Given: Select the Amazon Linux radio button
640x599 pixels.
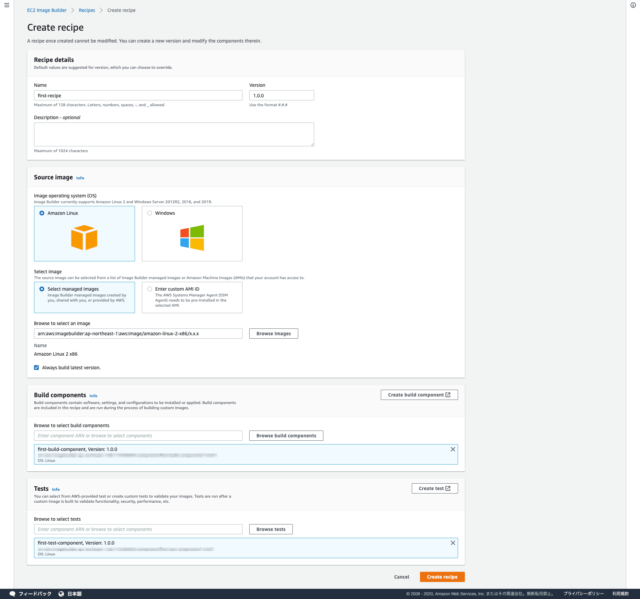Looking at the screenshot, I should click(x=42, y=213).
